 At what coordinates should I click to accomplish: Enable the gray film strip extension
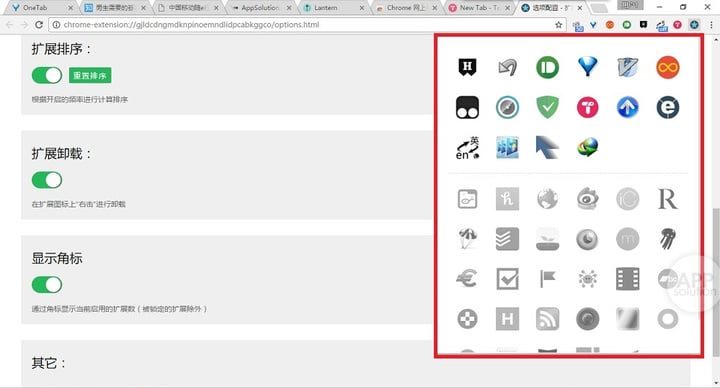(x=627, y=279)
